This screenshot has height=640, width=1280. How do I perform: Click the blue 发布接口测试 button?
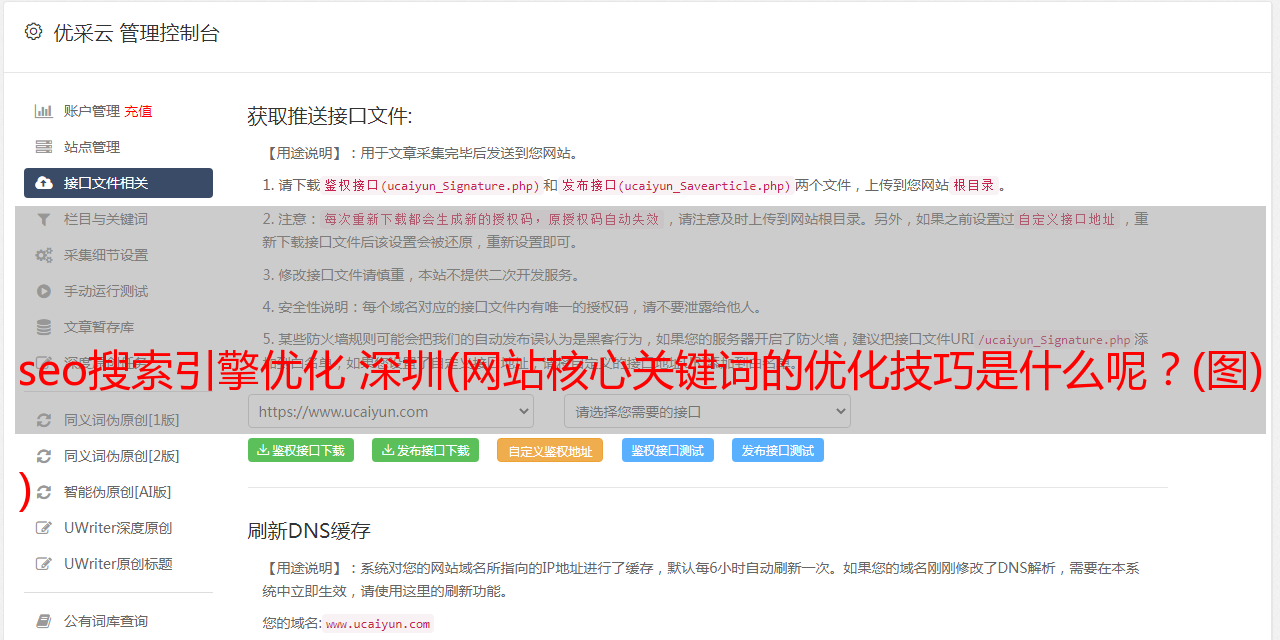[778, 451]
